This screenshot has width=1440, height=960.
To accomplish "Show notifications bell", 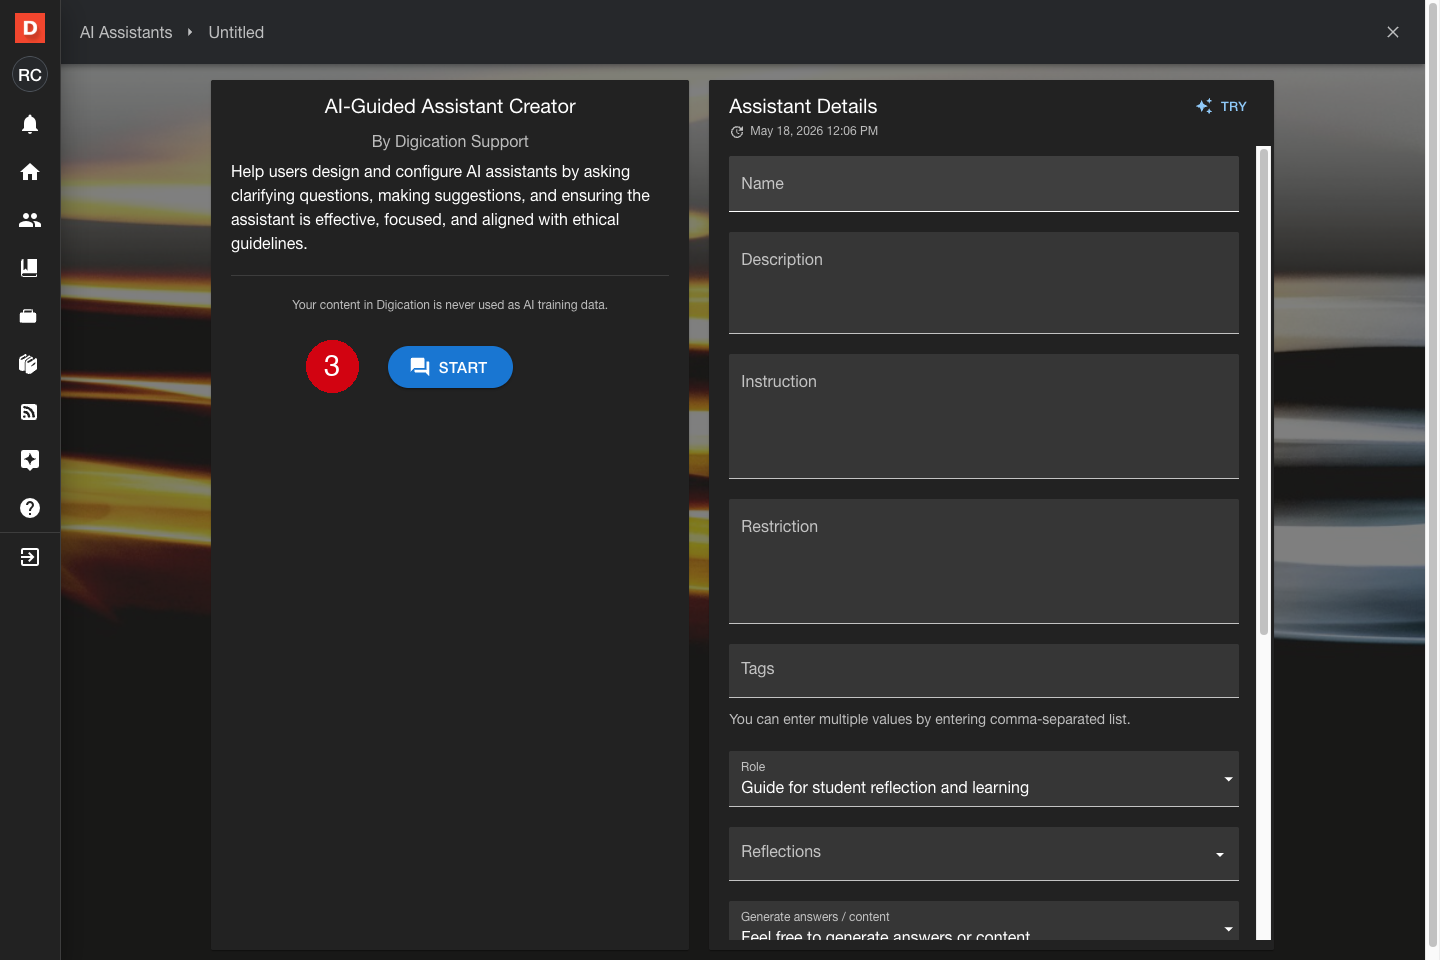I will [x=30, y=124].
